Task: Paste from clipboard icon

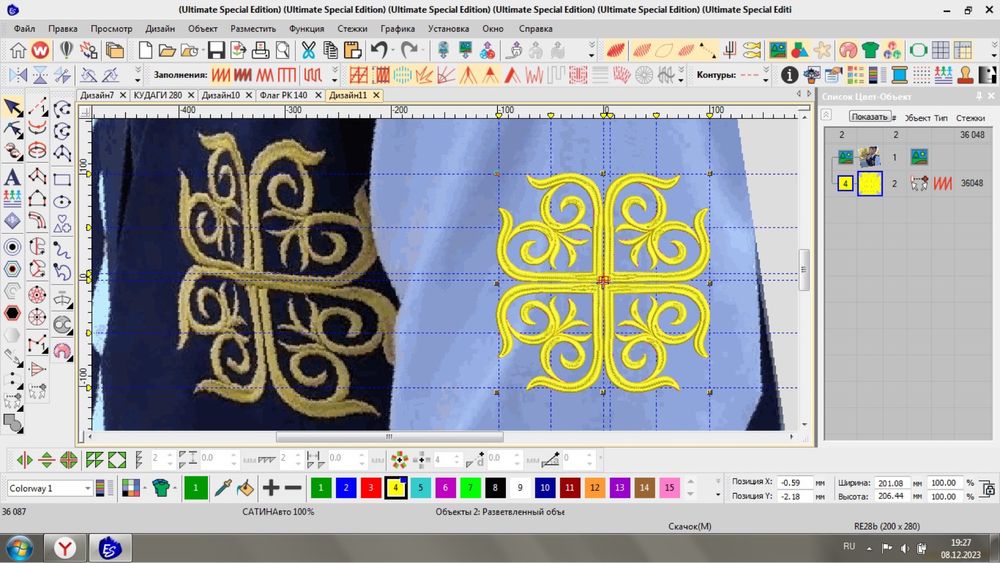Action: click(x=352, y=50)
